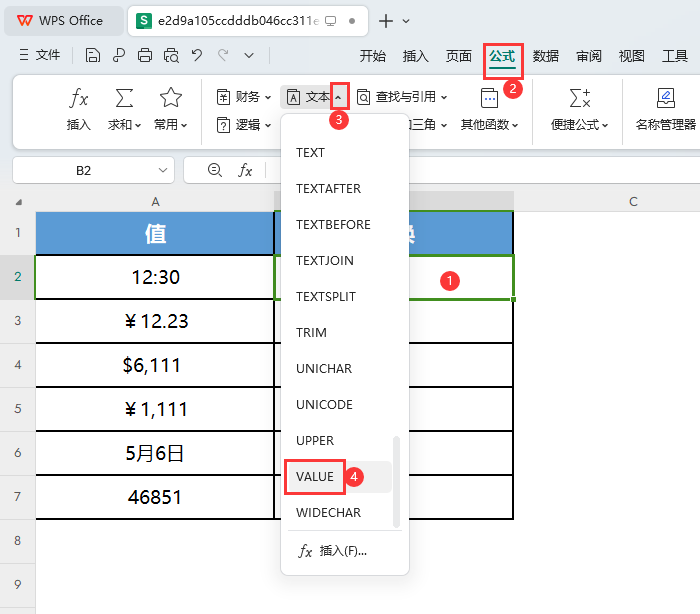Open the 常用 functions star dropdown
Viewport: 700px width, 614px height.
point(171,109)
